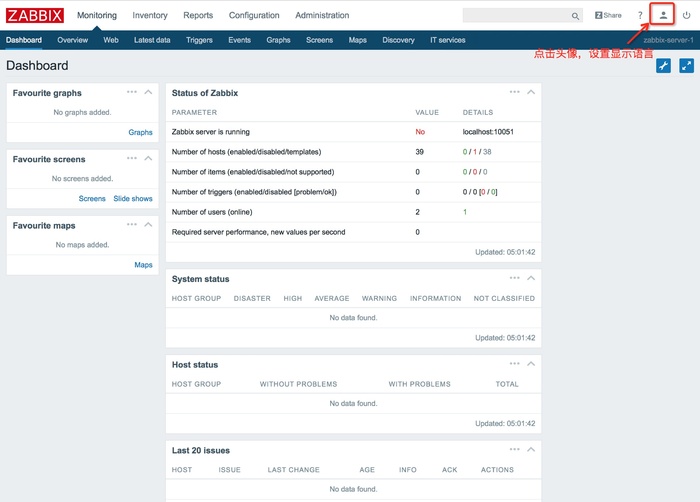The image size is (700, 502).
Task: Go to the Overview submenu tab
Action: click(72, 40)
